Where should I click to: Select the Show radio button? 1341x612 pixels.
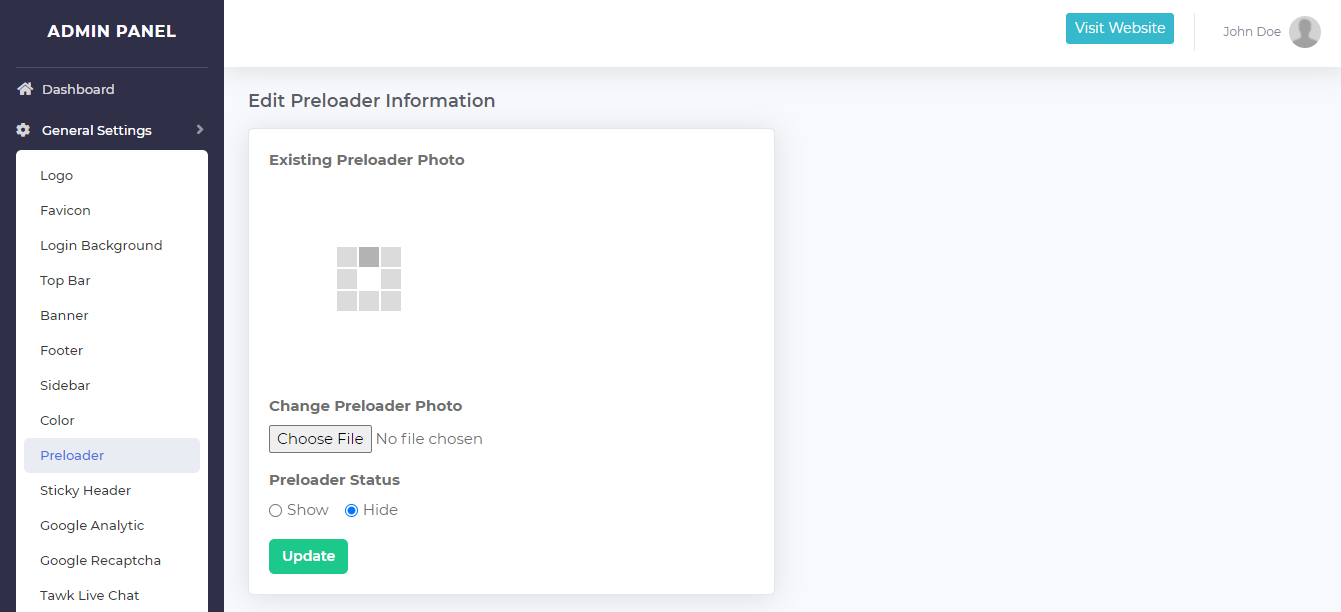coord(276,511)
